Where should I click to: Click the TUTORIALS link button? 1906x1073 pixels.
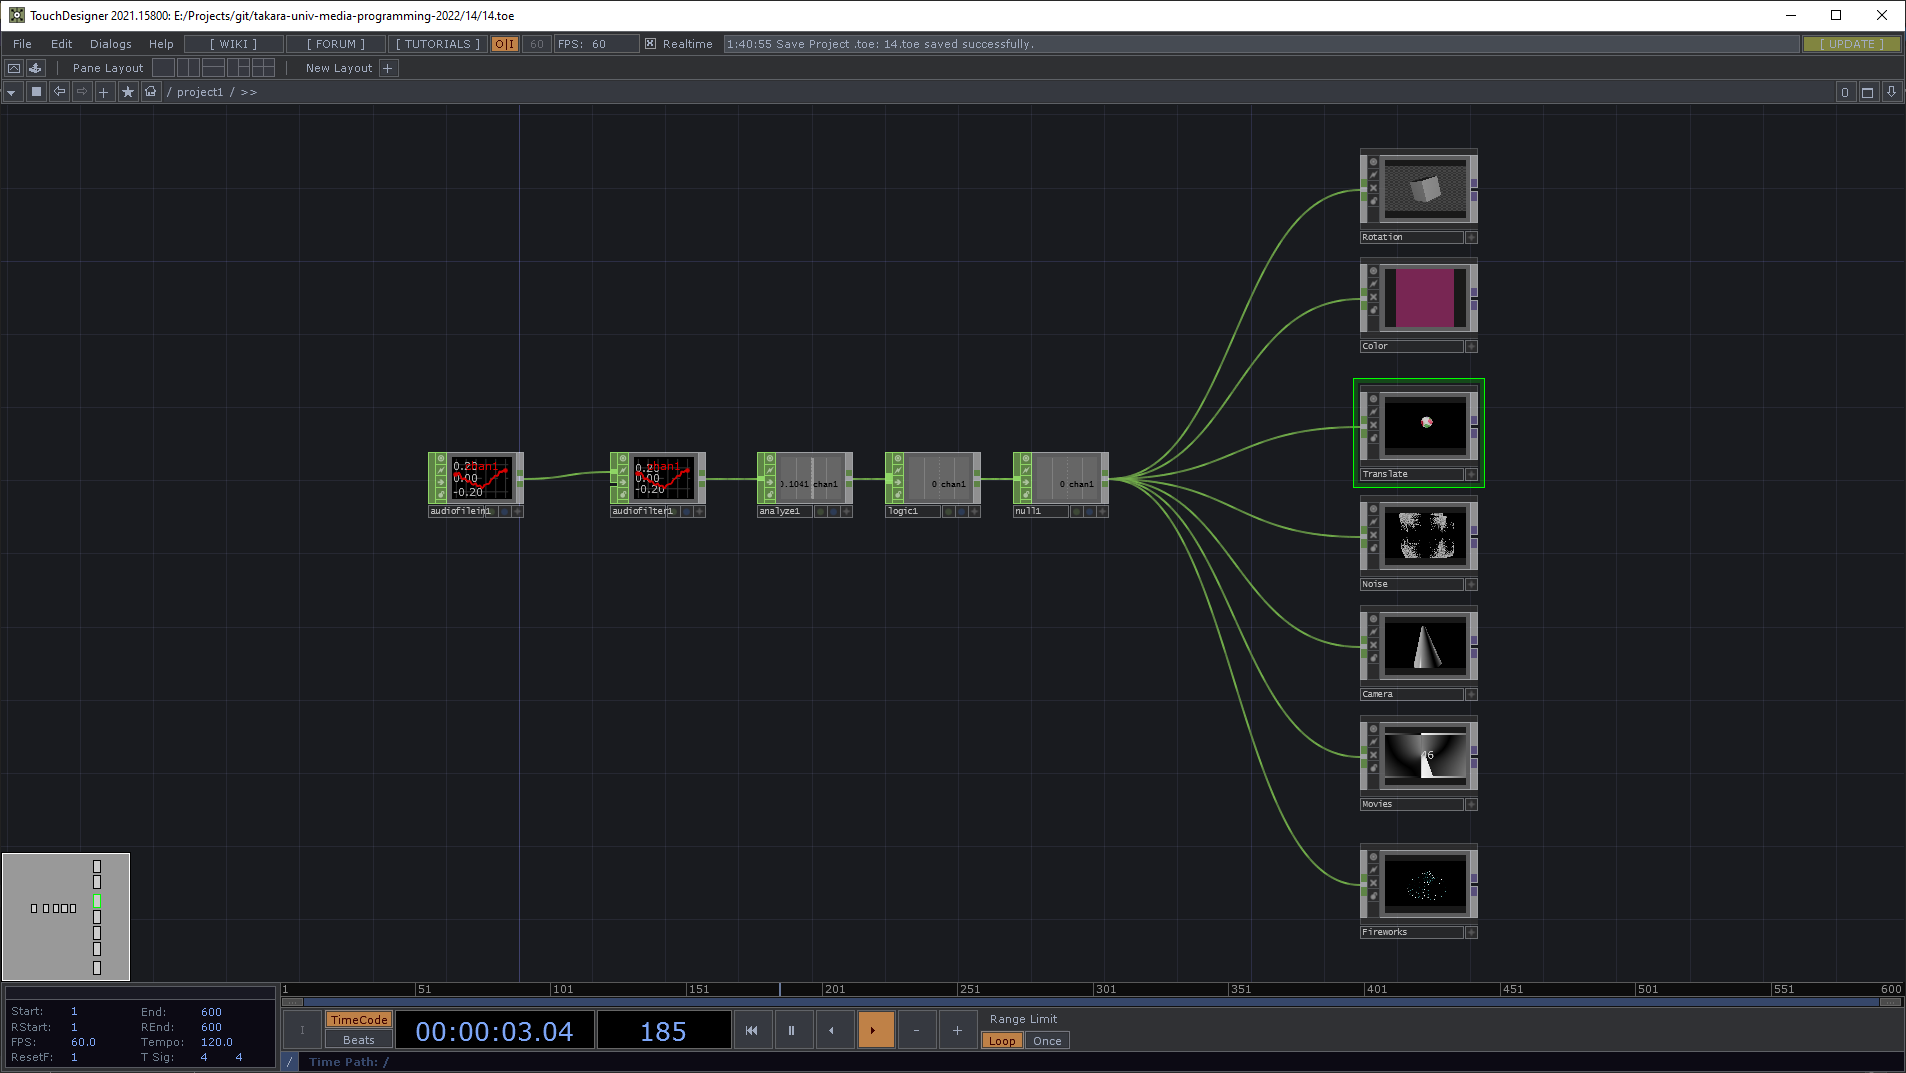pos(437,44)
